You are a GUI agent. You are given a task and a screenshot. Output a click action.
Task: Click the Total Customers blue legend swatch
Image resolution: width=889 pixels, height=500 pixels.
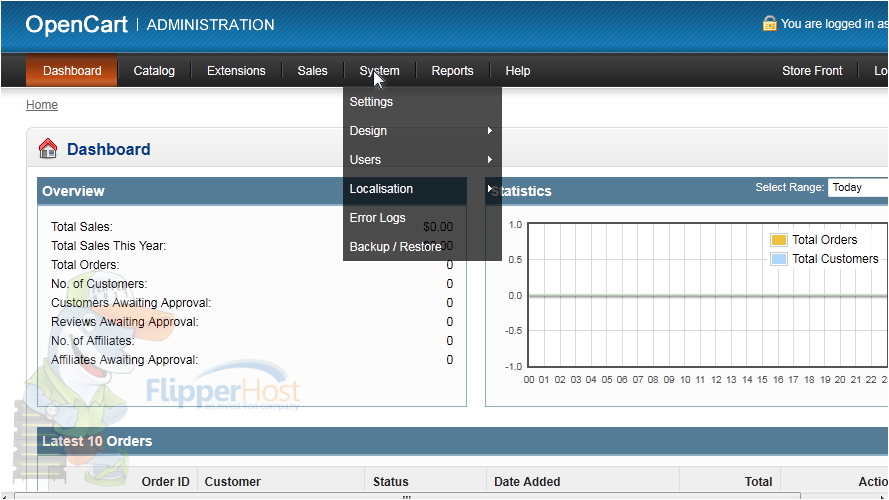click(779, 259)
